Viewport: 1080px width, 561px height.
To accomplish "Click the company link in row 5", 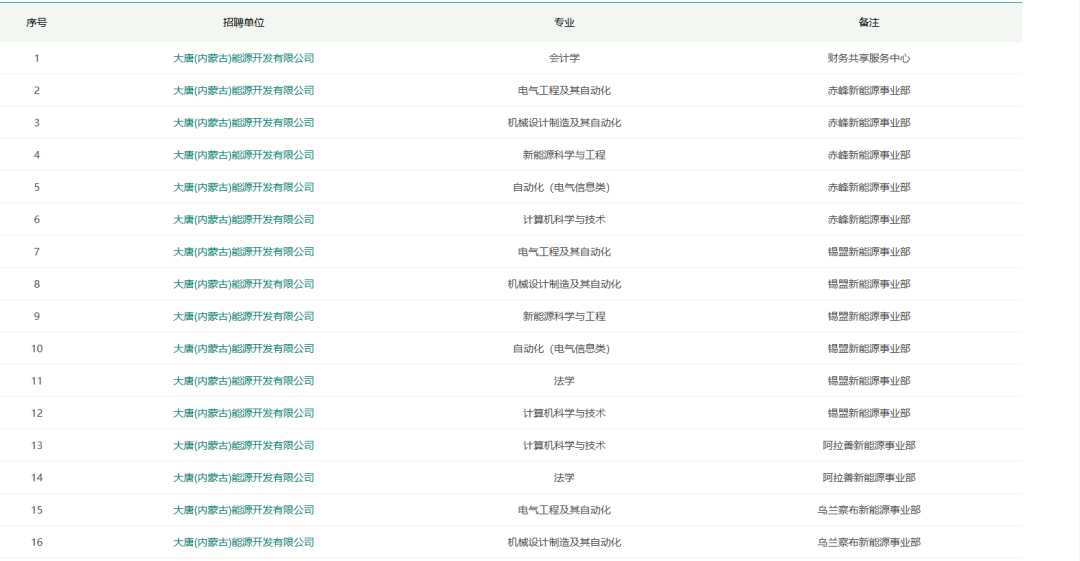I will pyautogui.click(x=243, y=187).
